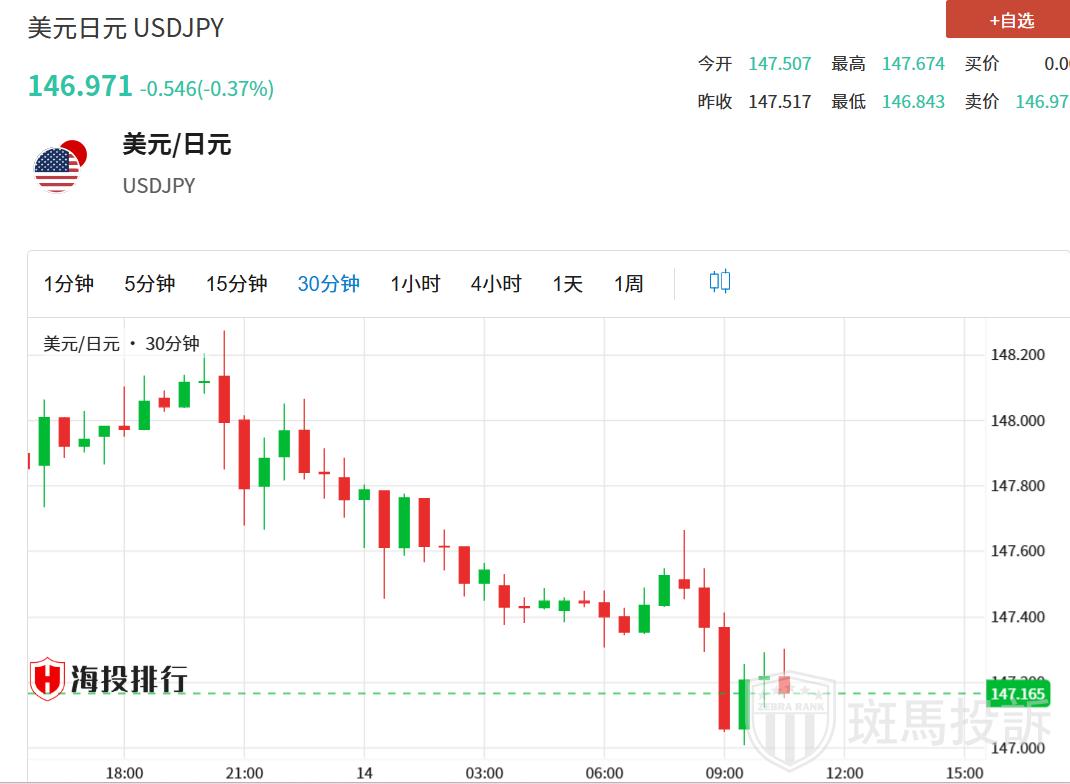Screen dimensions: 1070x784
Task: Change the chart to 4小时 interval
Action: pyautogui.click(x=496, y=284)
